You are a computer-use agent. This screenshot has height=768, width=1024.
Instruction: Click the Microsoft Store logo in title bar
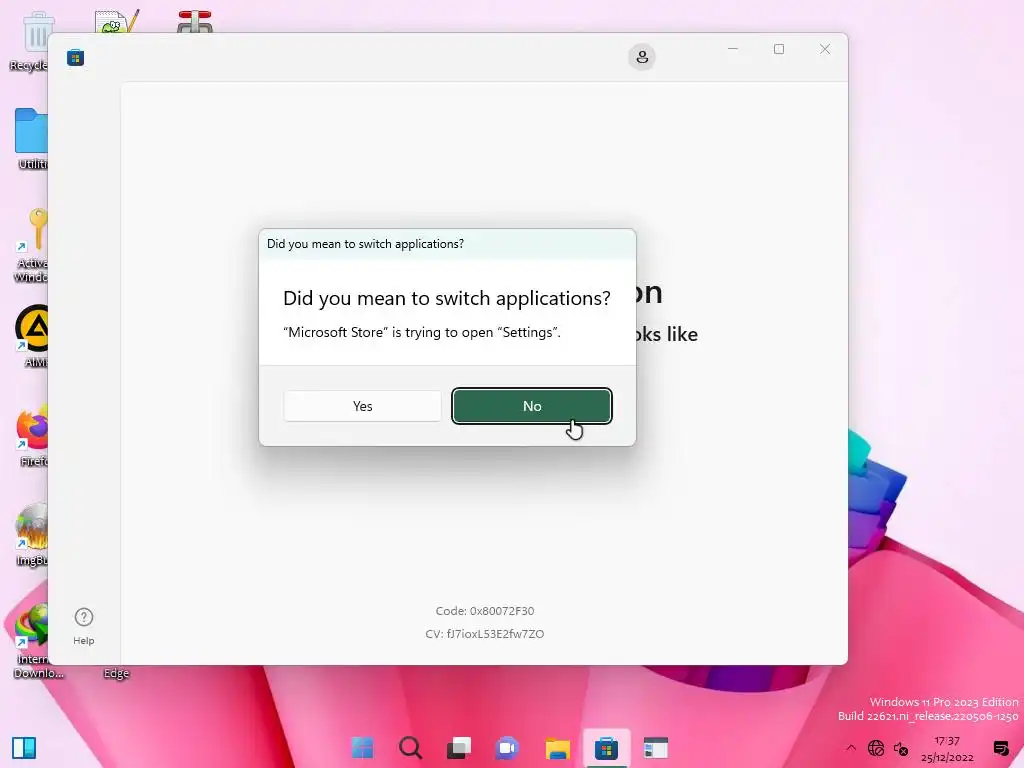76,57
